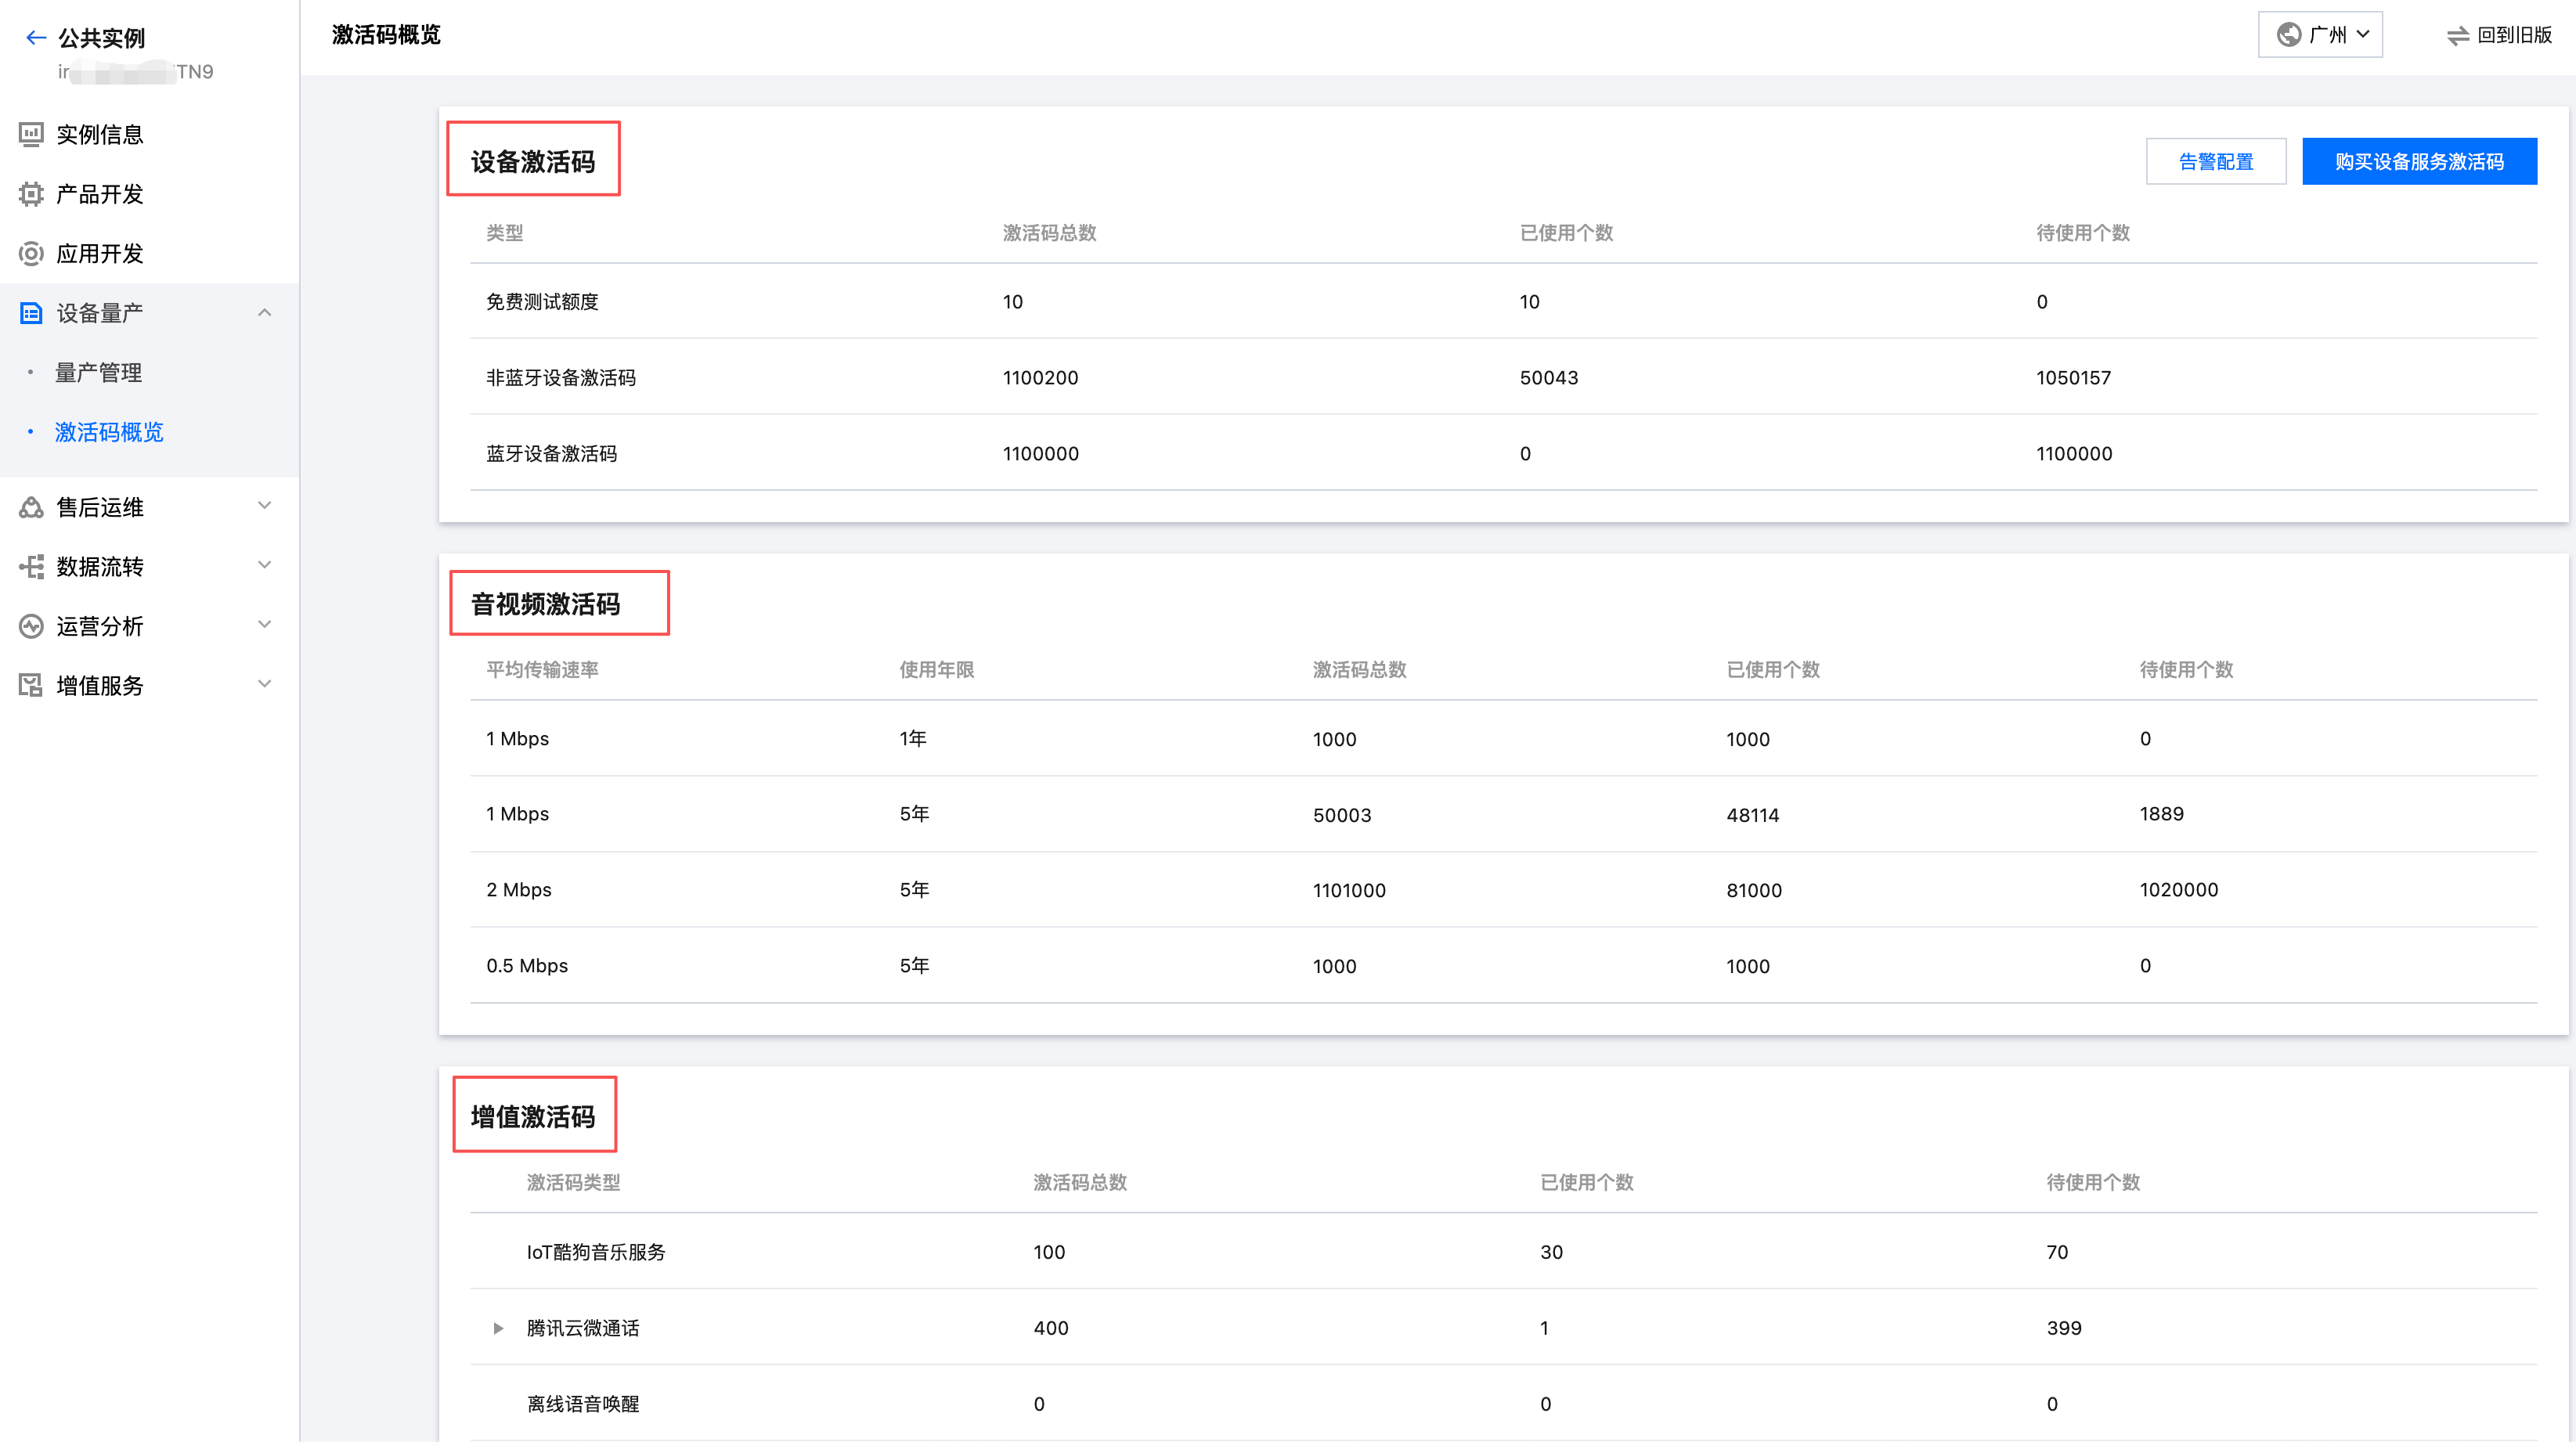Expand the 售后运维 chevron
This screenshot has height=1442, width=2576.
pyautogui.click(x=265, y=506)
